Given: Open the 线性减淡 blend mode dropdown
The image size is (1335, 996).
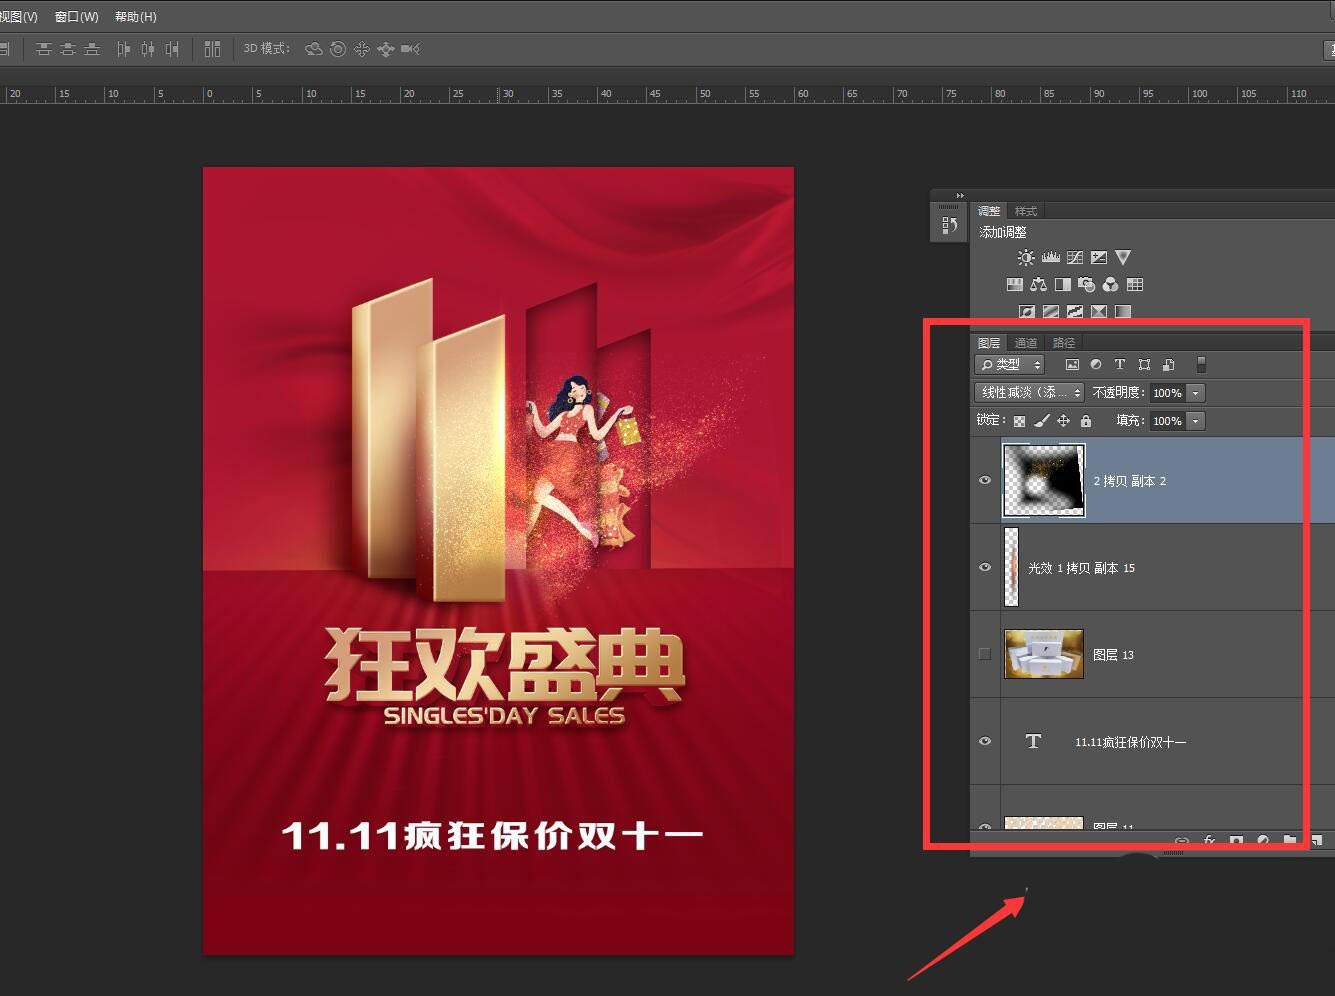Looking at the screenshot, I should pos(1029,393).
